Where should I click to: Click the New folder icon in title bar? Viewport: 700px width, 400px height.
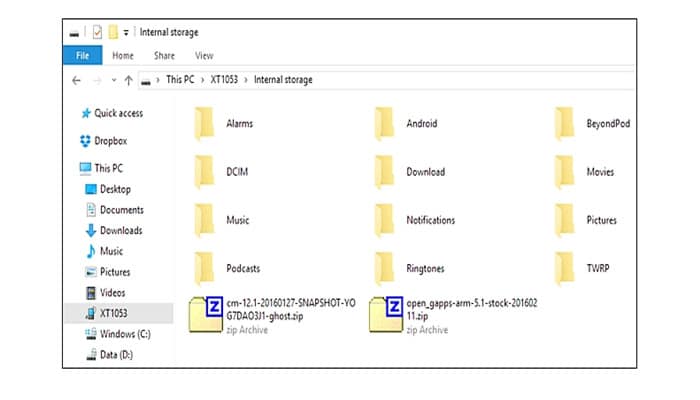113,32
